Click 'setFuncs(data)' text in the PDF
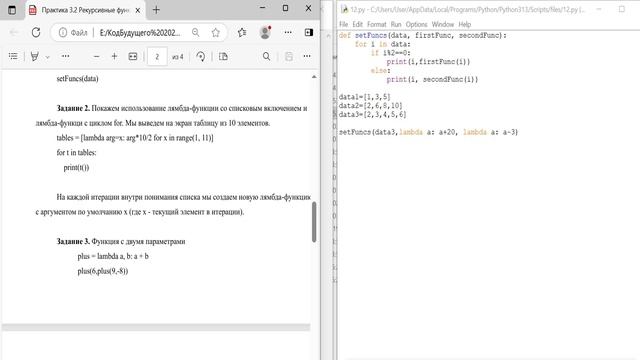Viewport: 640px width, 360px height. point(78,79)
